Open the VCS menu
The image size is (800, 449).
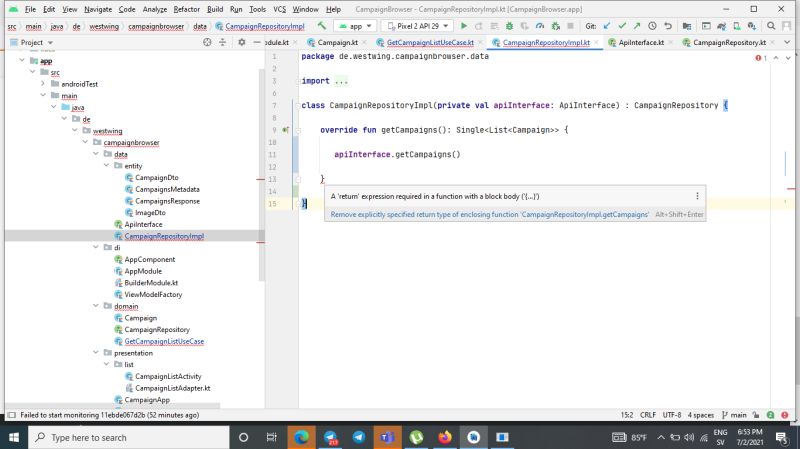click(279, 9)
